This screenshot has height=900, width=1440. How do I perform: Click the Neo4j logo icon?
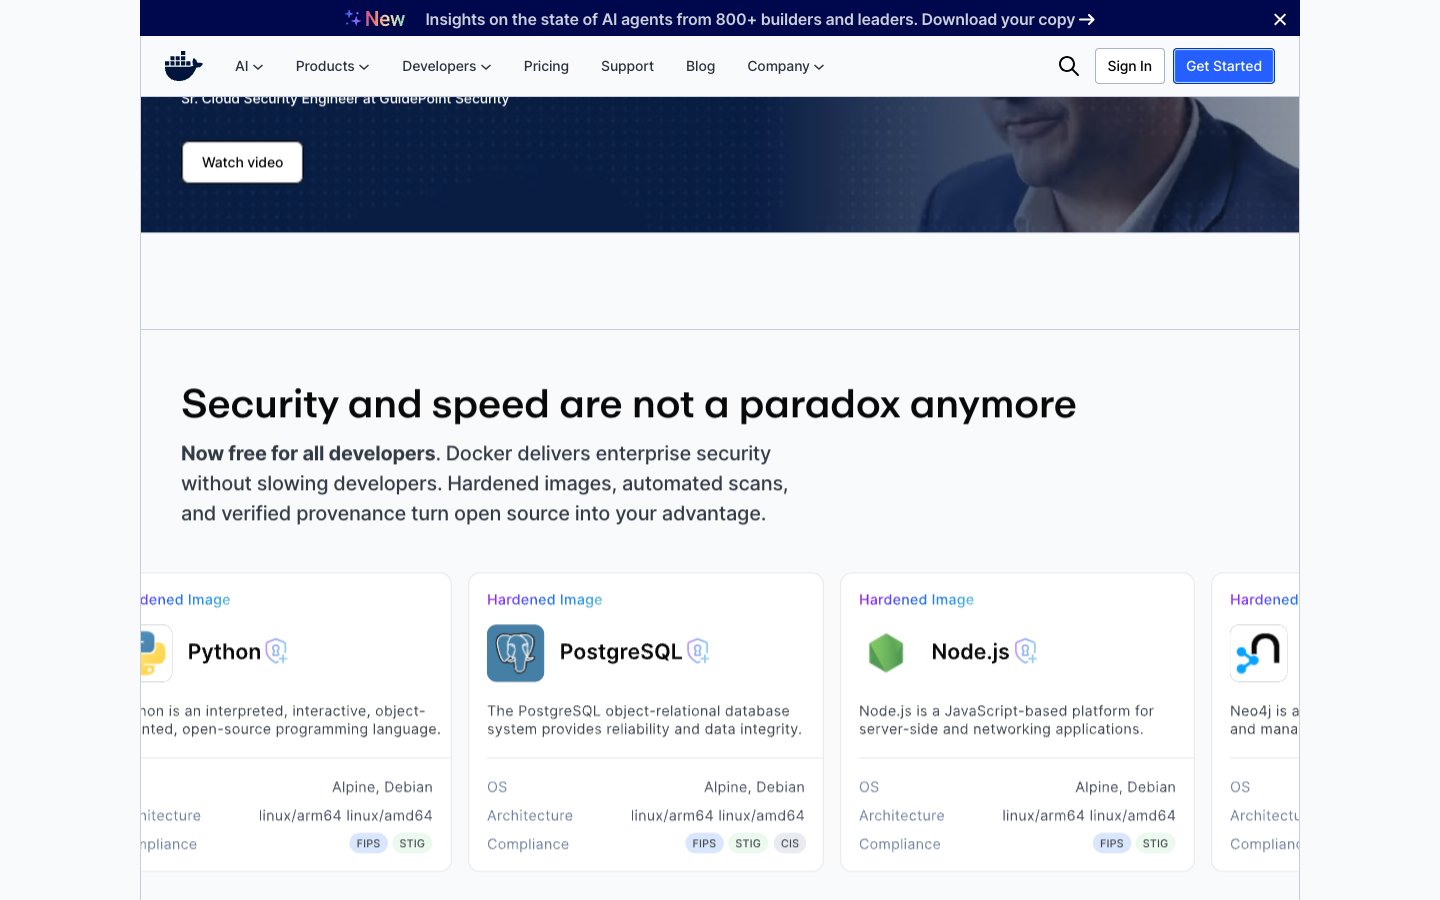1258,653
